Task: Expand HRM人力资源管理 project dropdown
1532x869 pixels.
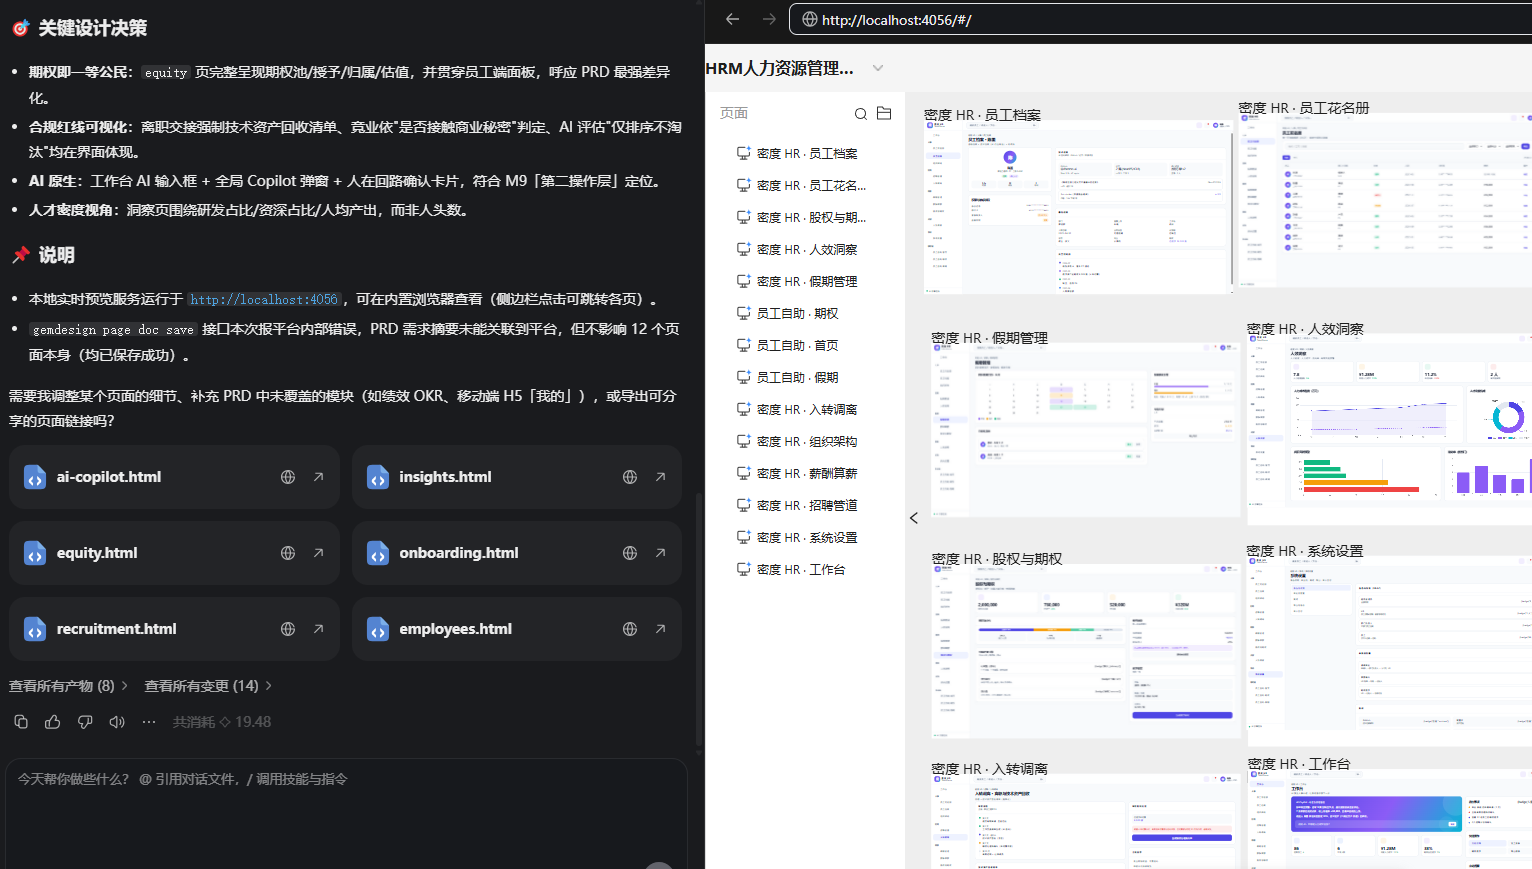Action: [x=878, y=68]
